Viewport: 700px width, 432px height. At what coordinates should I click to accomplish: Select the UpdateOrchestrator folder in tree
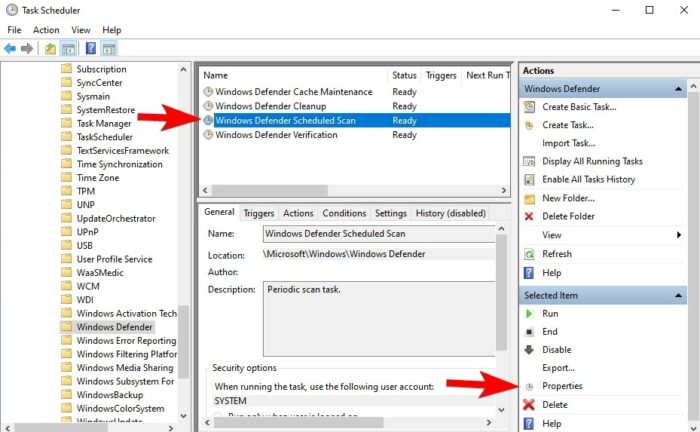[116, 219]
